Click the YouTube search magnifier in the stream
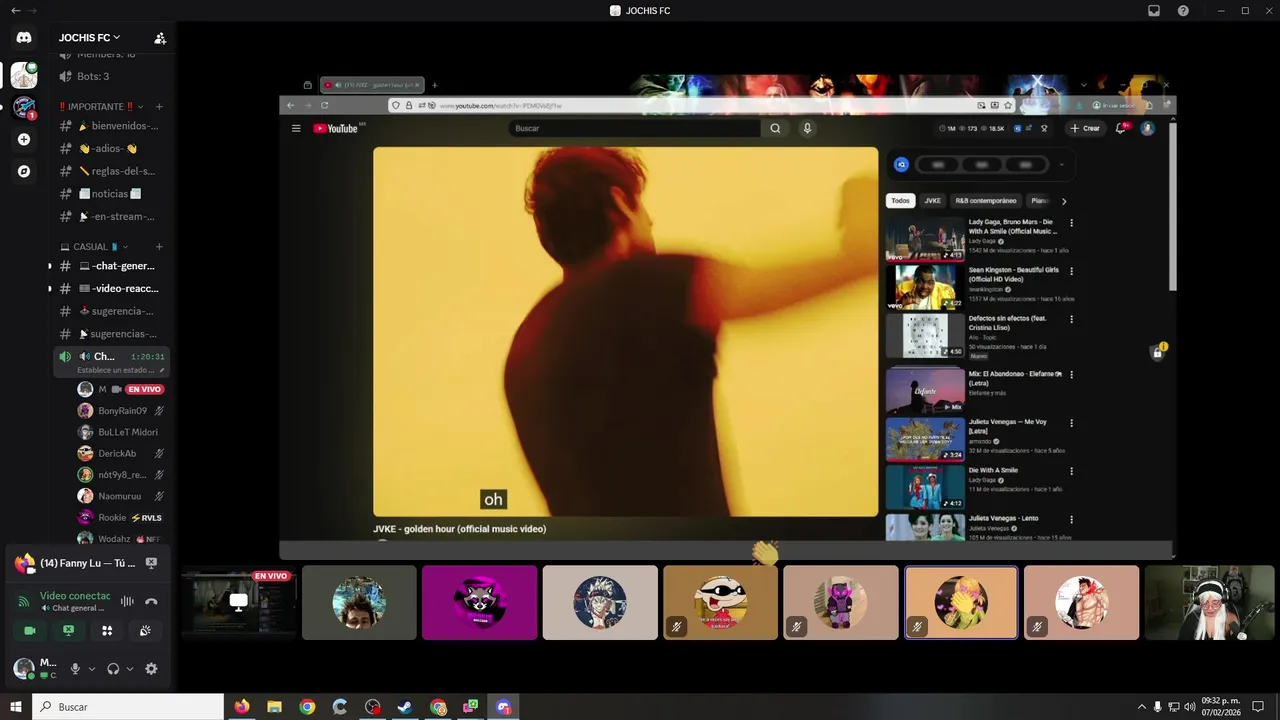Viewport: 1280px width, 720px height. pos(775,128)
